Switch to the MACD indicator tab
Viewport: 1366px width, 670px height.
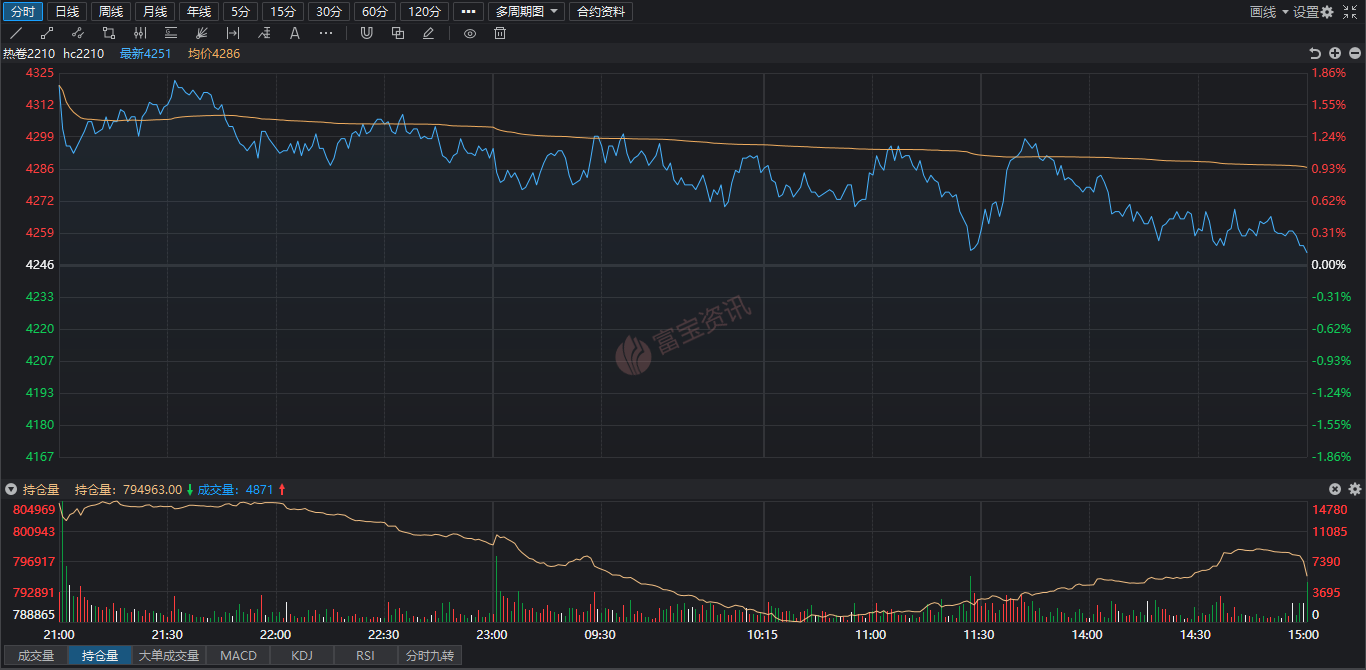click(238, 656)
